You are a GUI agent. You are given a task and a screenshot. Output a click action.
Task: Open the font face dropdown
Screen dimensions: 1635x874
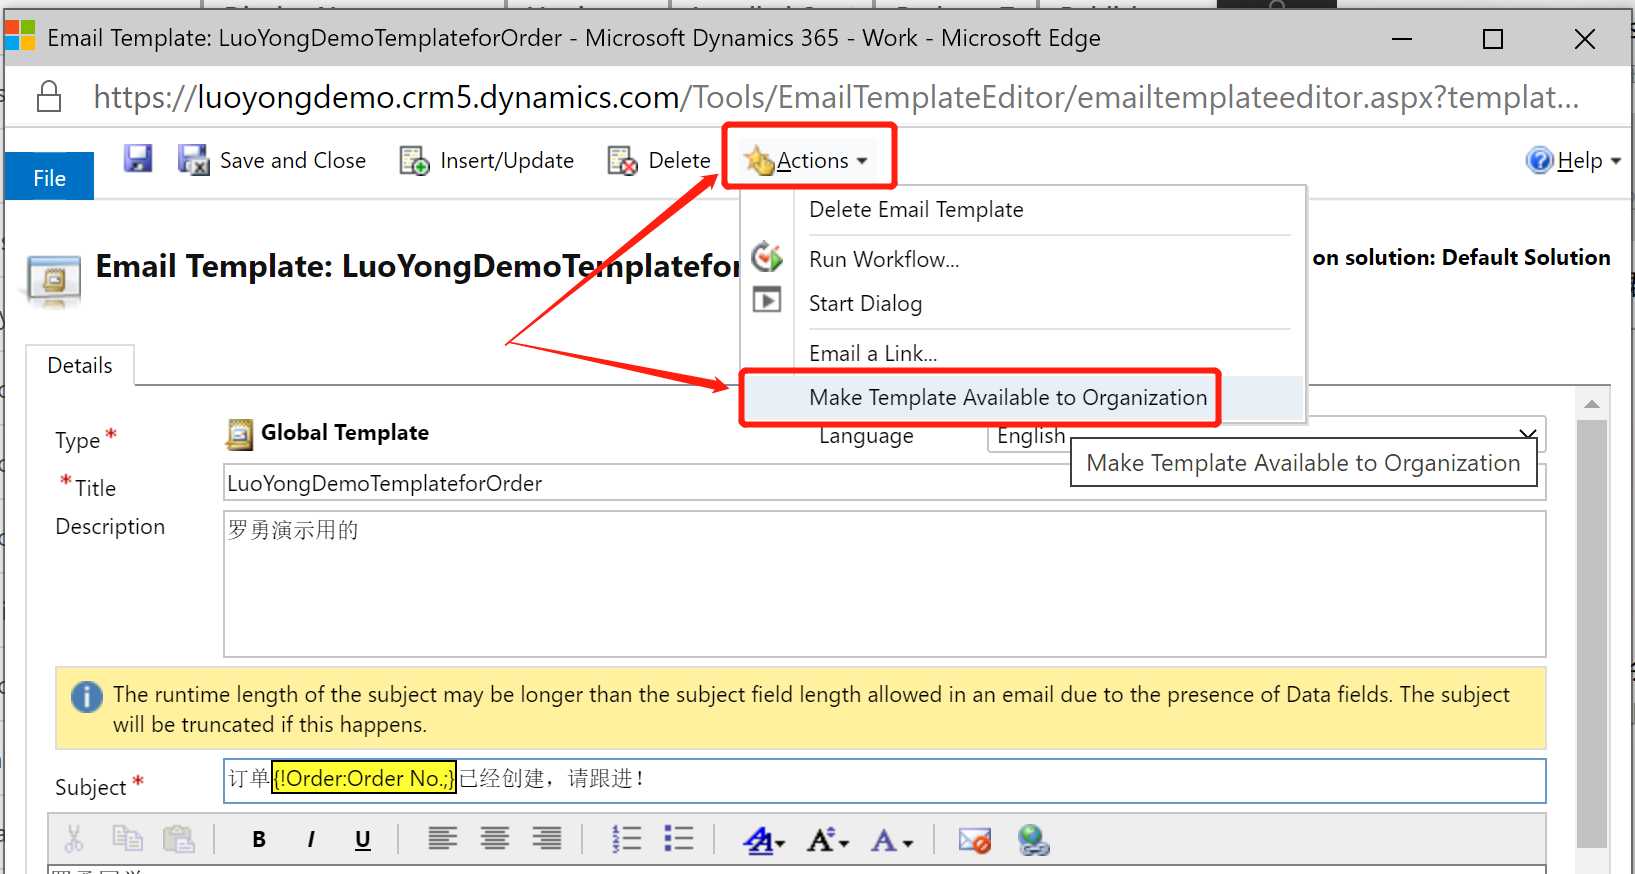click(x=765, y=840)
